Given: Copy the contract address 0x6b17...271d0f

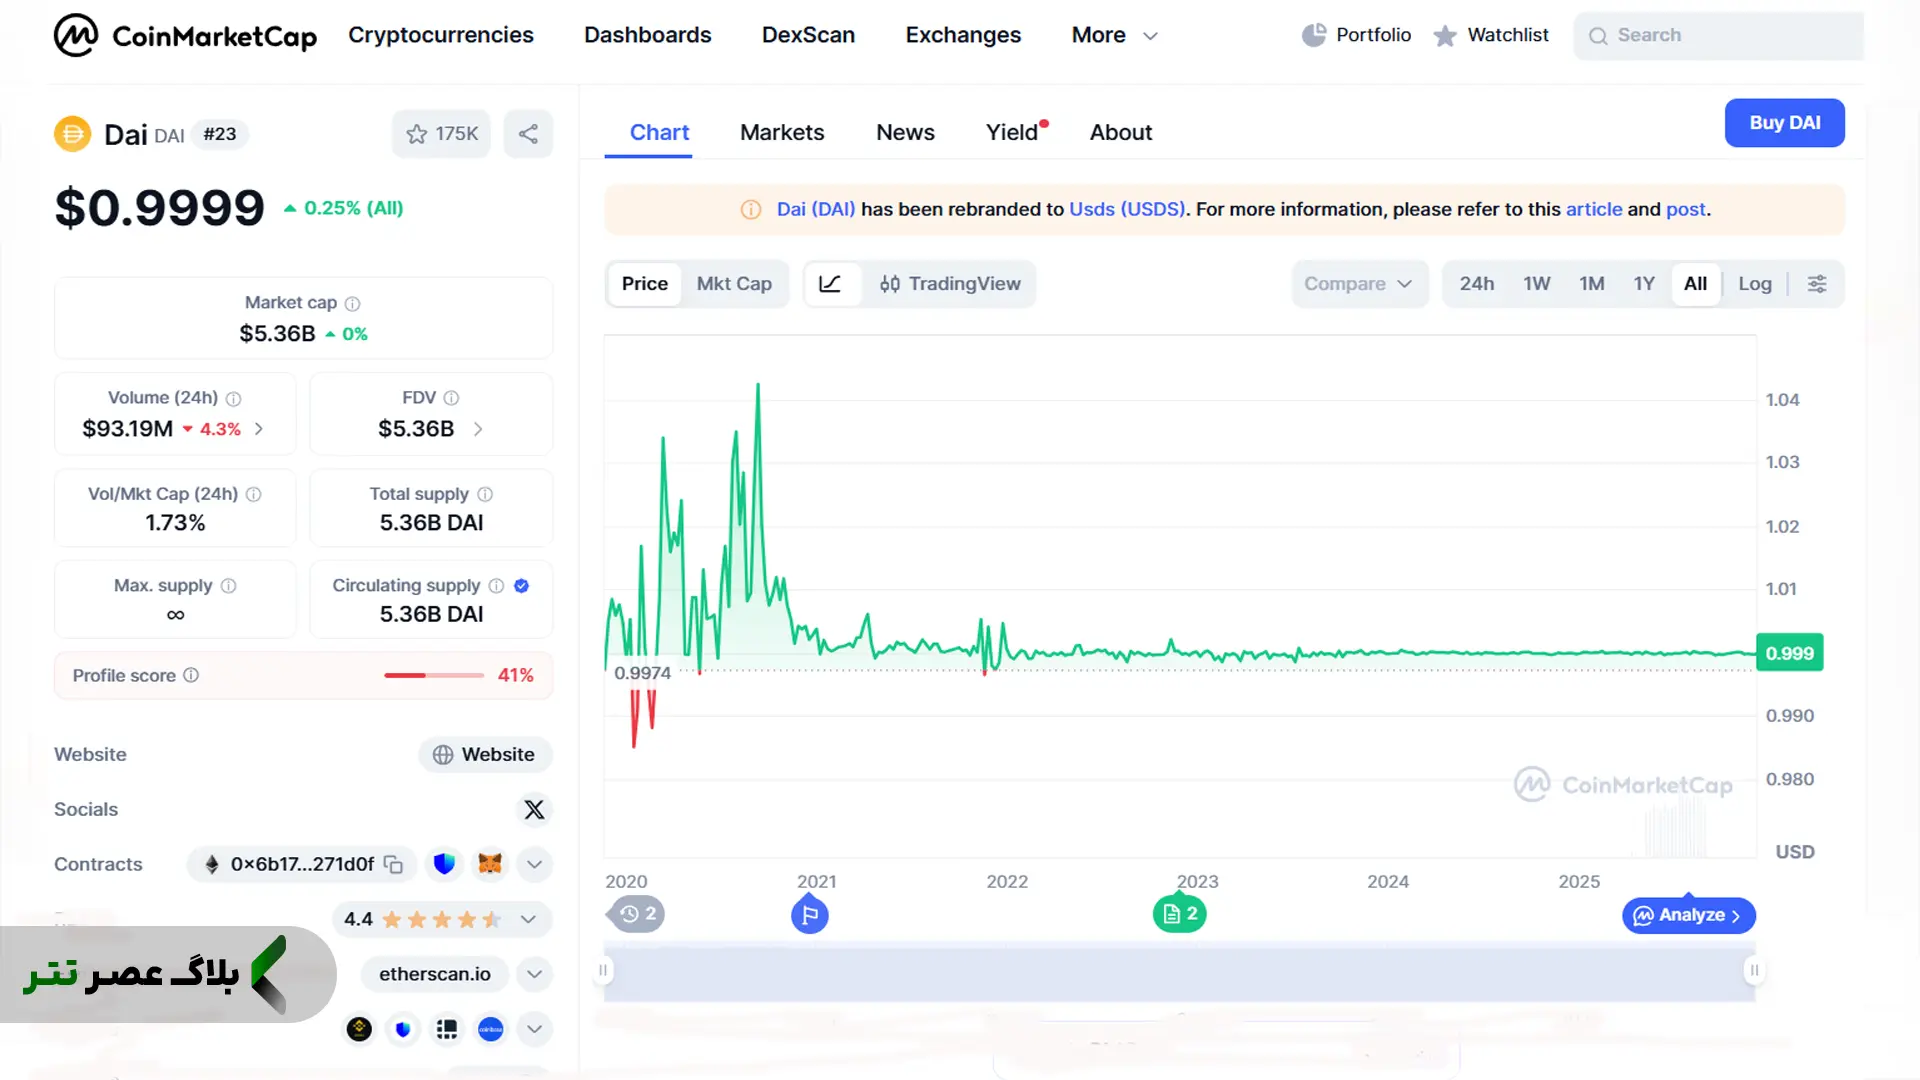Looking at the screenshot, I should (x=394, y=864).
